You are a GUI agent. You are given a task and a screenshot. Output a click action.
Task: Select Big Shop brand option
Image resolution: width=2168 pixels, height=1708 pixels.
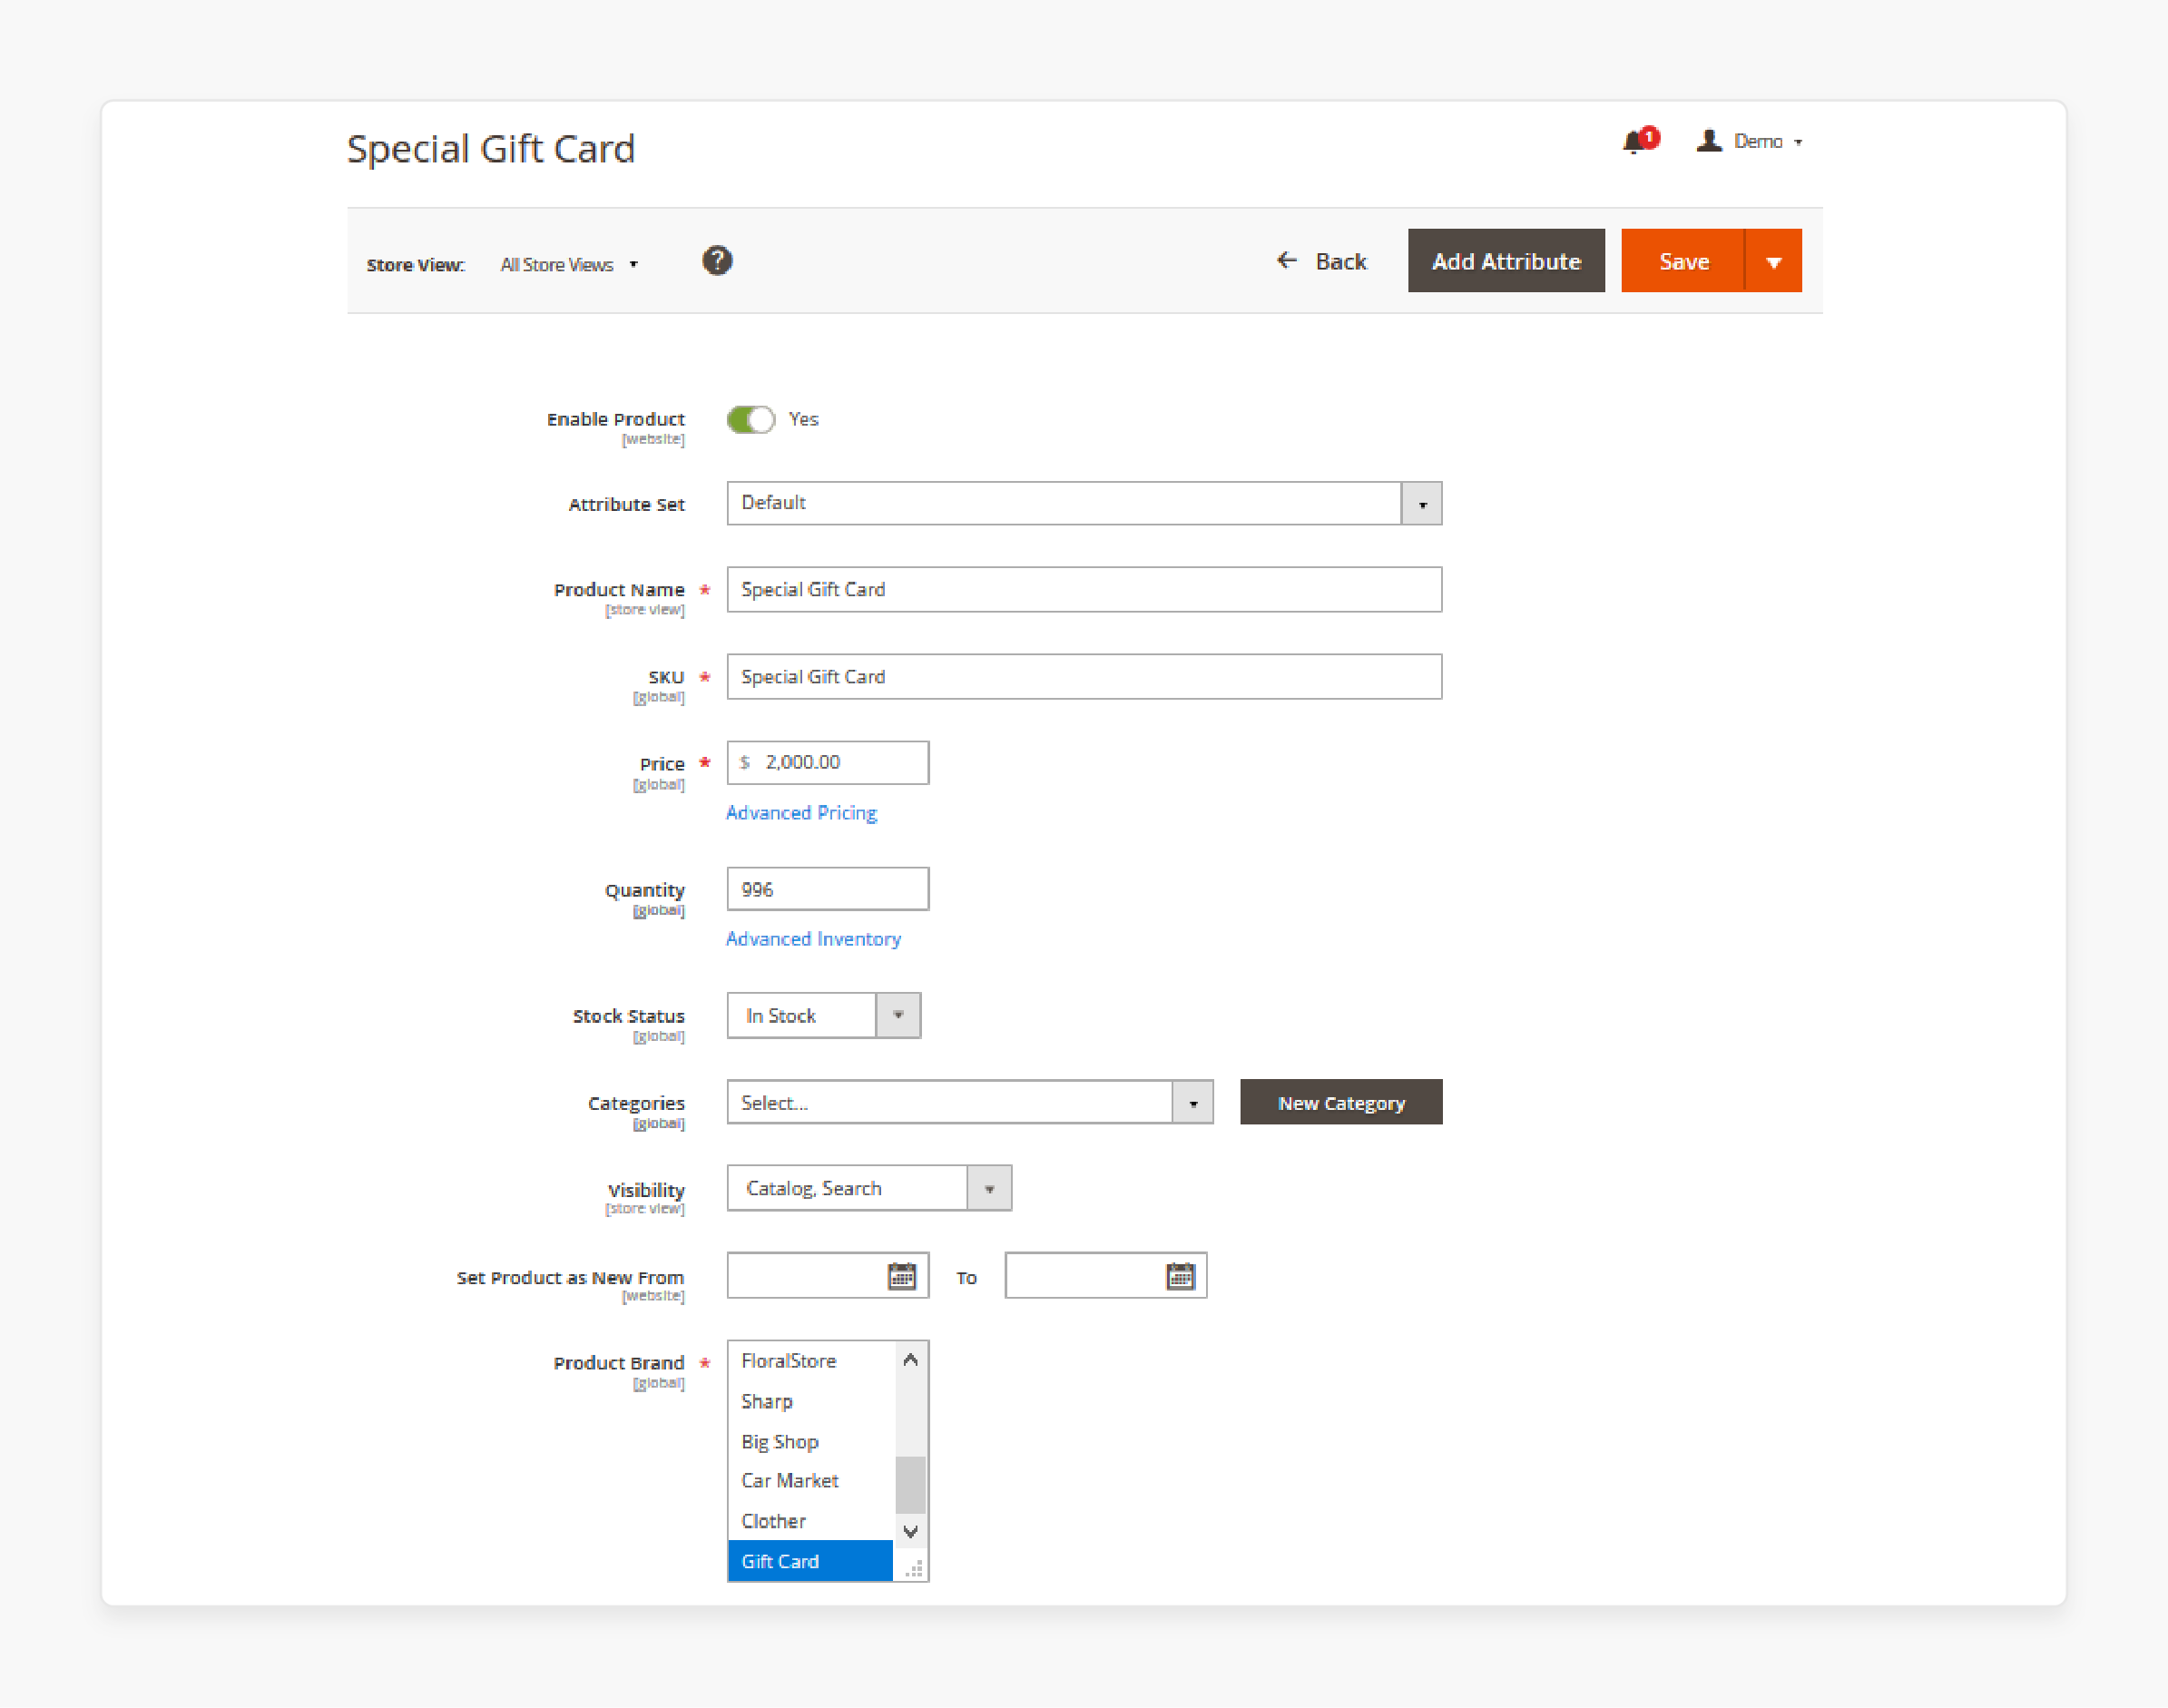coord(811,1441)
